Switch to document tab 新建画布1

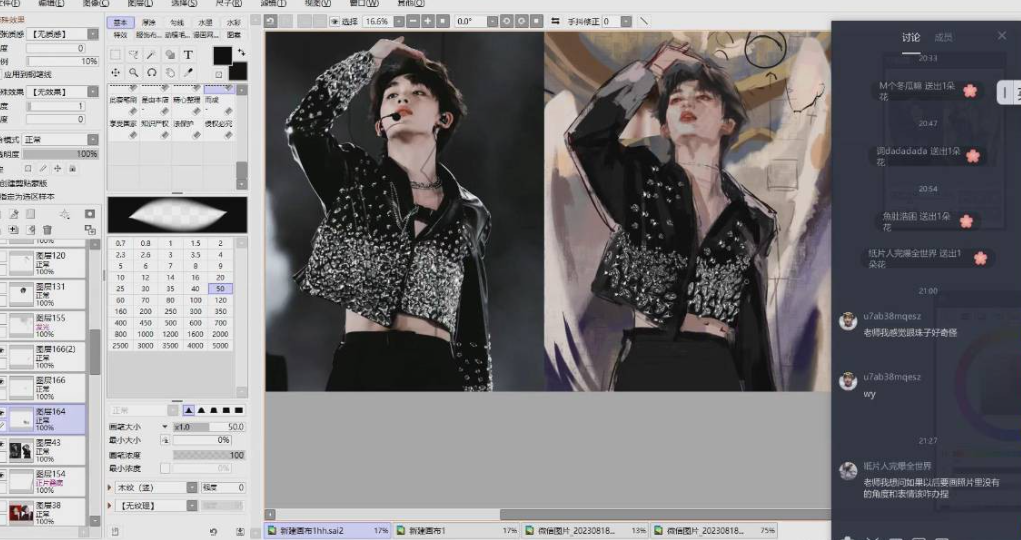click(456, 531)
